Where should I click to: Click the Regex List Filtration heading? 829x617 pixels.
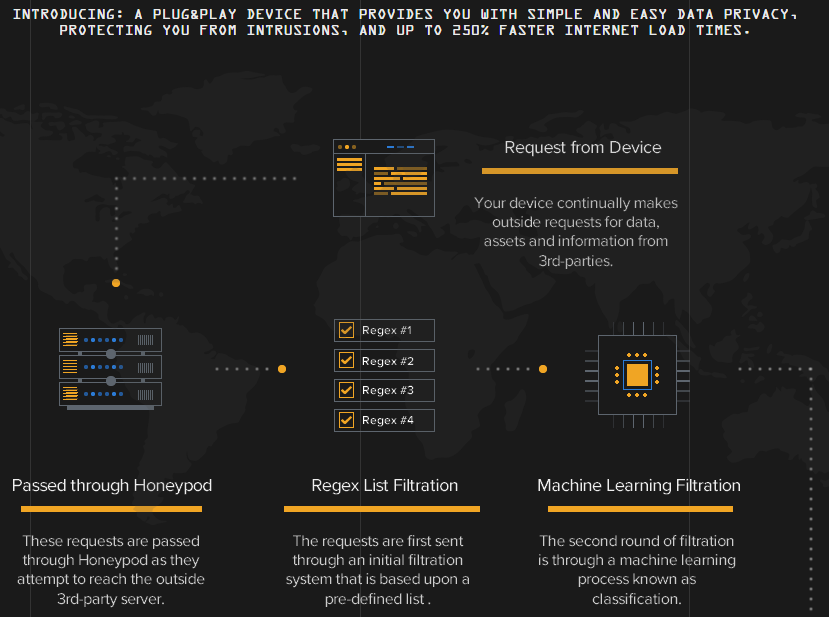tap(384, 485)
